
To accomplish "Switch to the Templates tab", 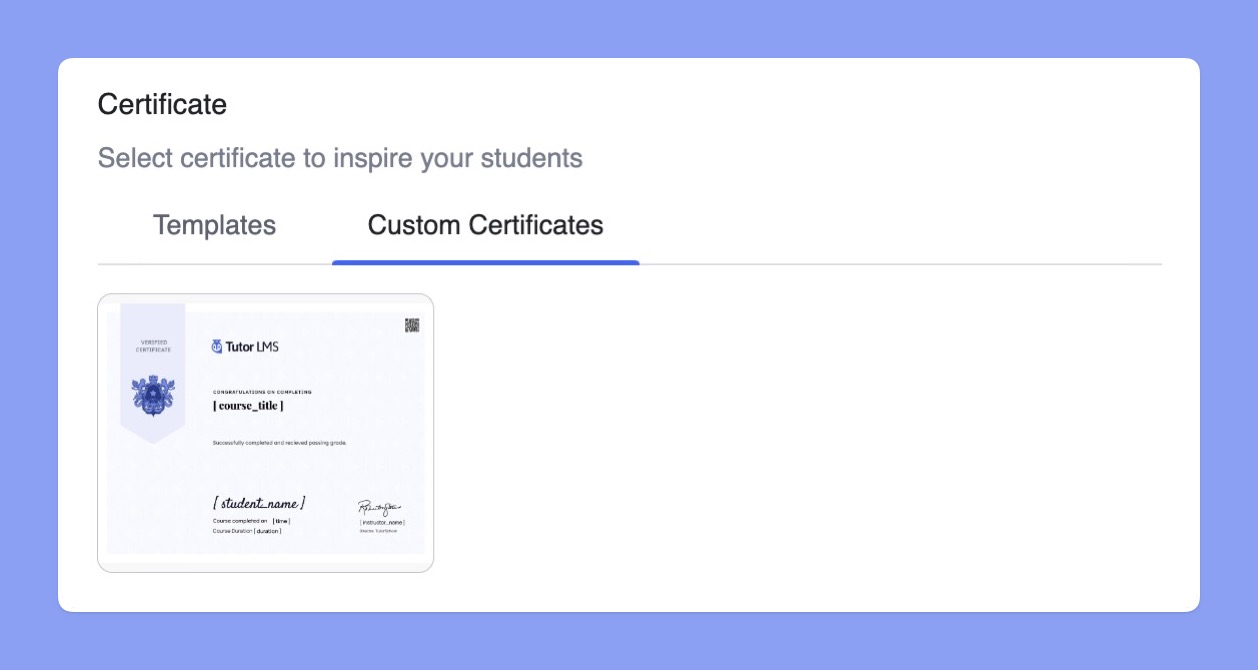I will click(214, 225).
